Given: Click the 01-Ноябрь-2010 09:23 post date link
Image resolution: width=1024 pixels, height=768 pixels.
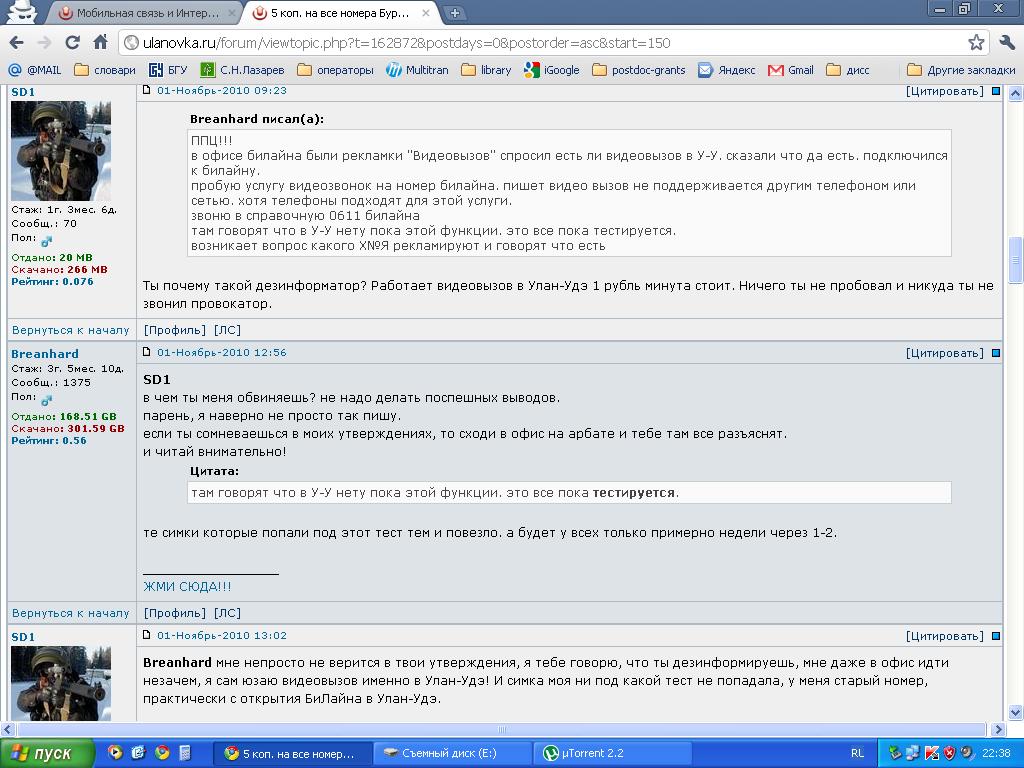Looking at the screenshot, I should click(x=221, y=90).
